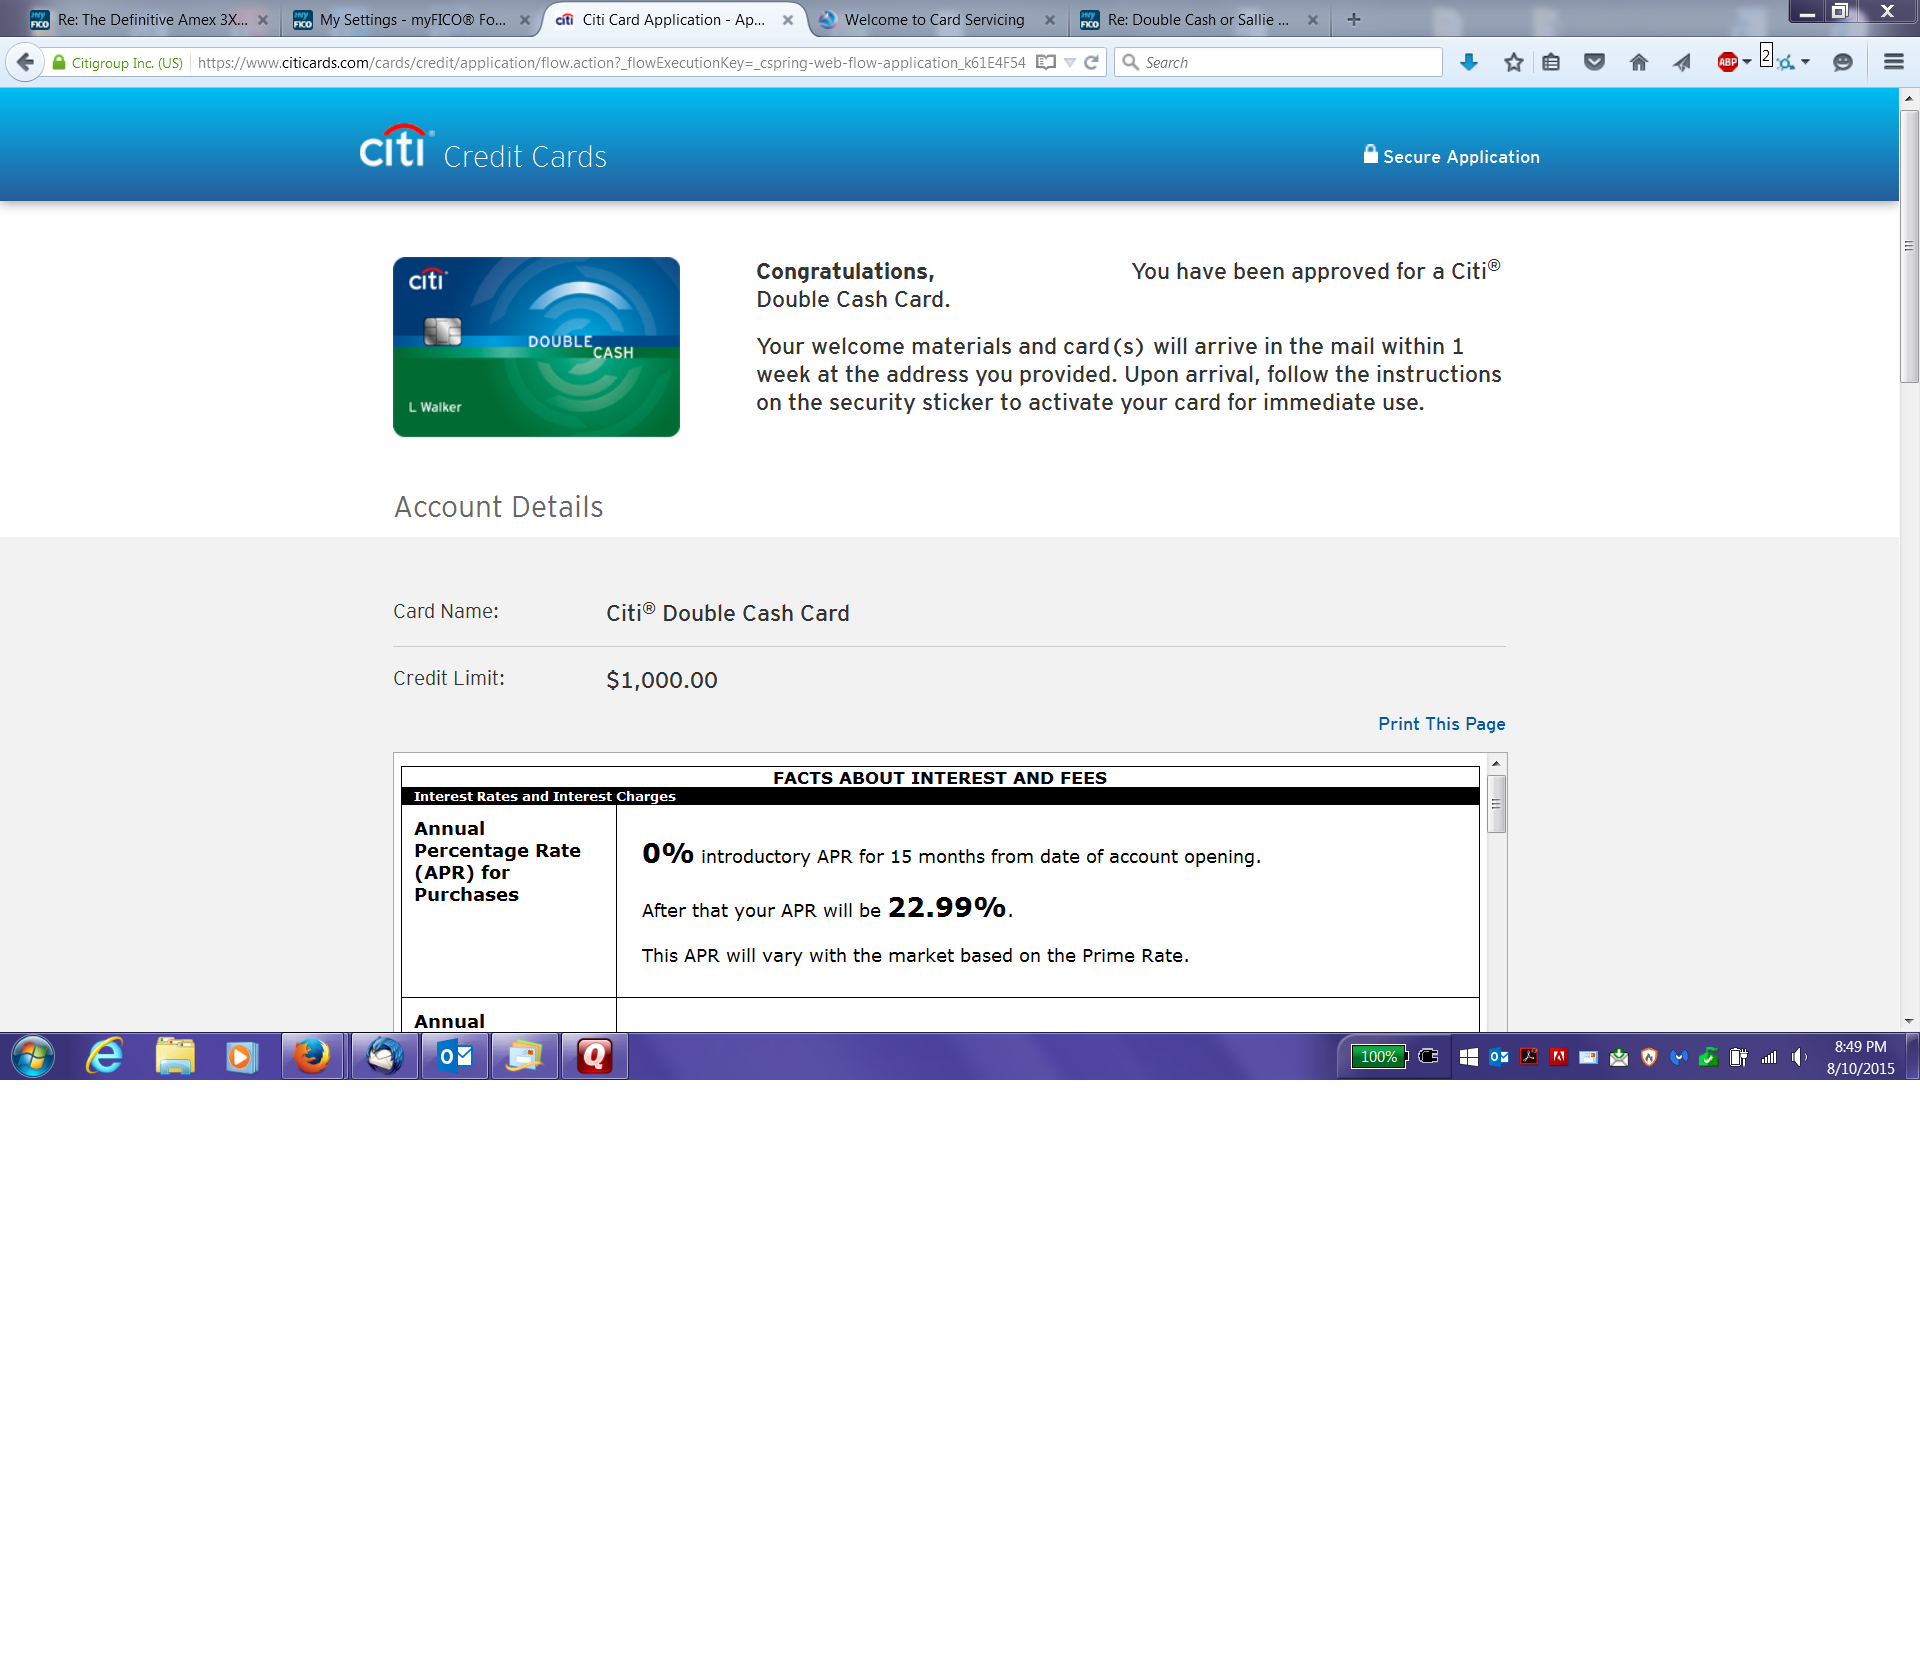This screenshot has height=1660, width=1920.
Task: Switch to 'Re: The Definitive Amex 3X' tab
Action: [152, 19]
